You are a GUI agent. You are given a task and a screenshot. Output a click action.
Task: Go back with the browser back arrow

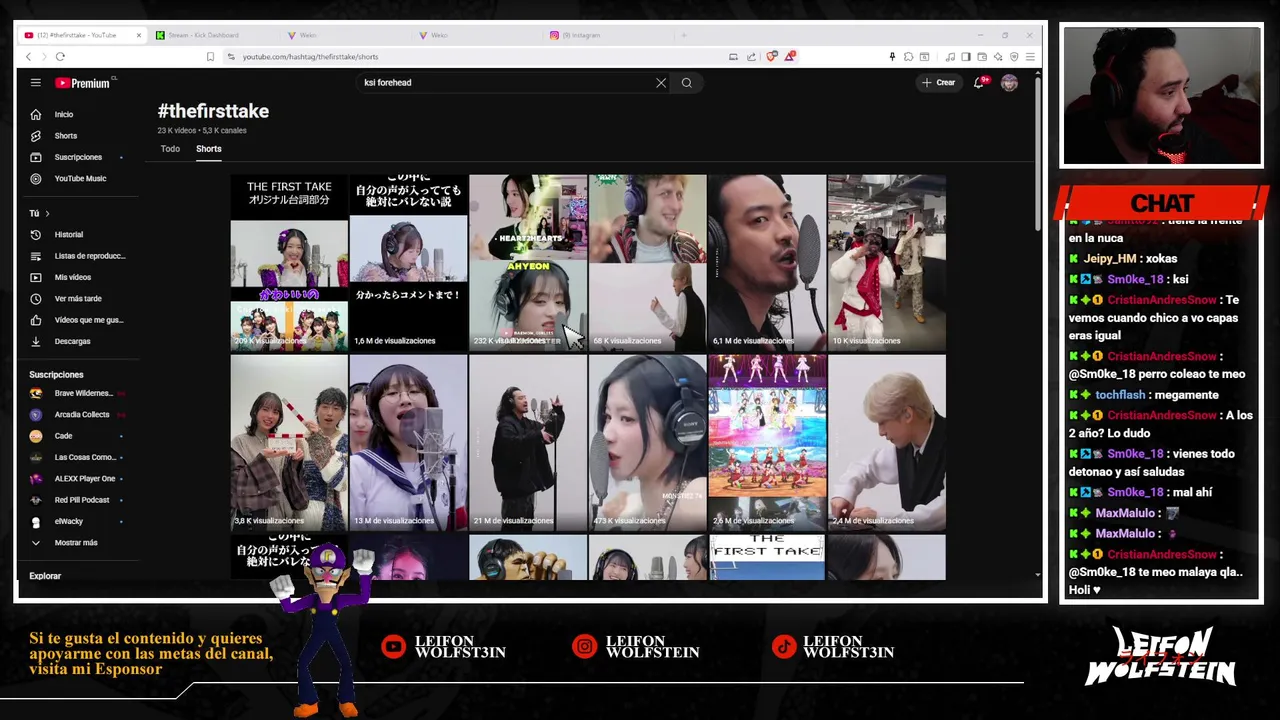pyautogui.click(x=28, y=57)
